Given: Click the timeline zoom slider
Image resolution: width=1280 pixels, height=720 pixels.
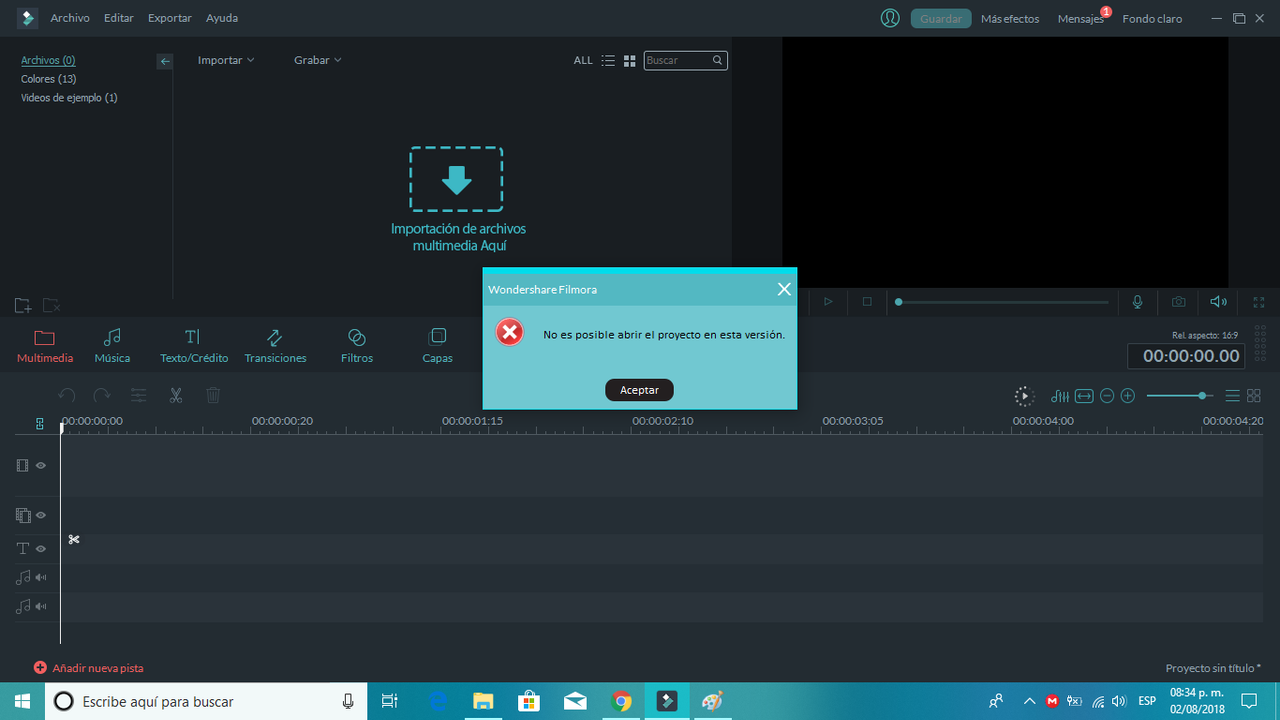Looking at the screenshot, I should click(1180, 396).
